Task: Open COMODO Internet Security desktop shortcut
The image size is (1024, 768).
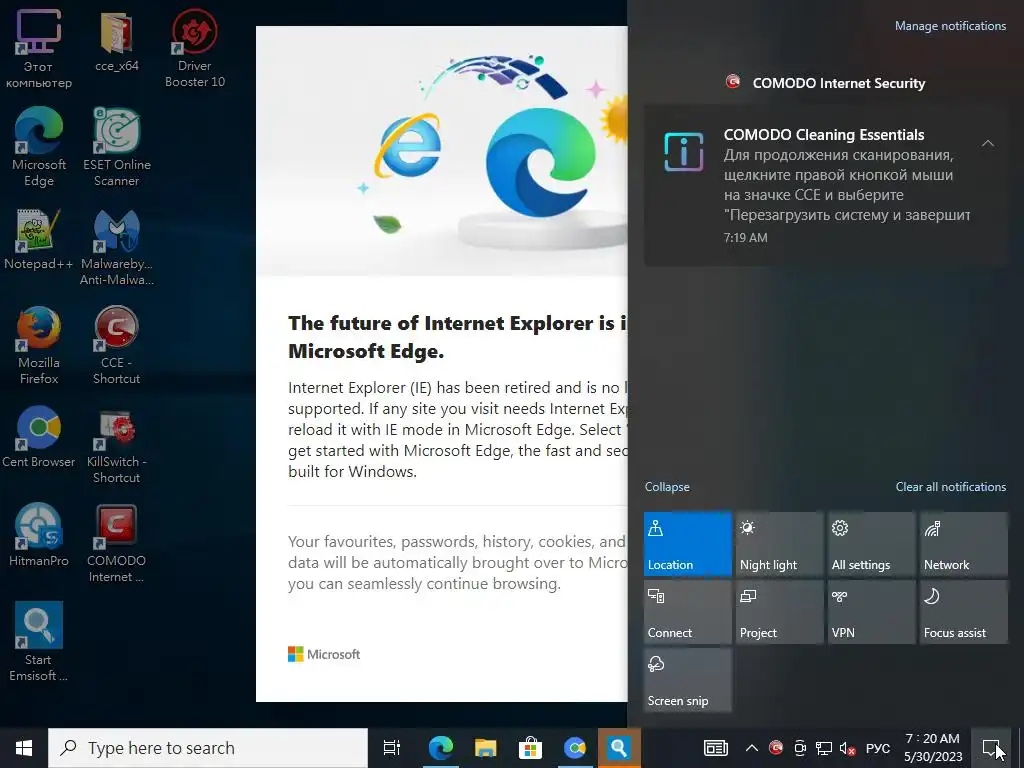Action: point(116,543)
